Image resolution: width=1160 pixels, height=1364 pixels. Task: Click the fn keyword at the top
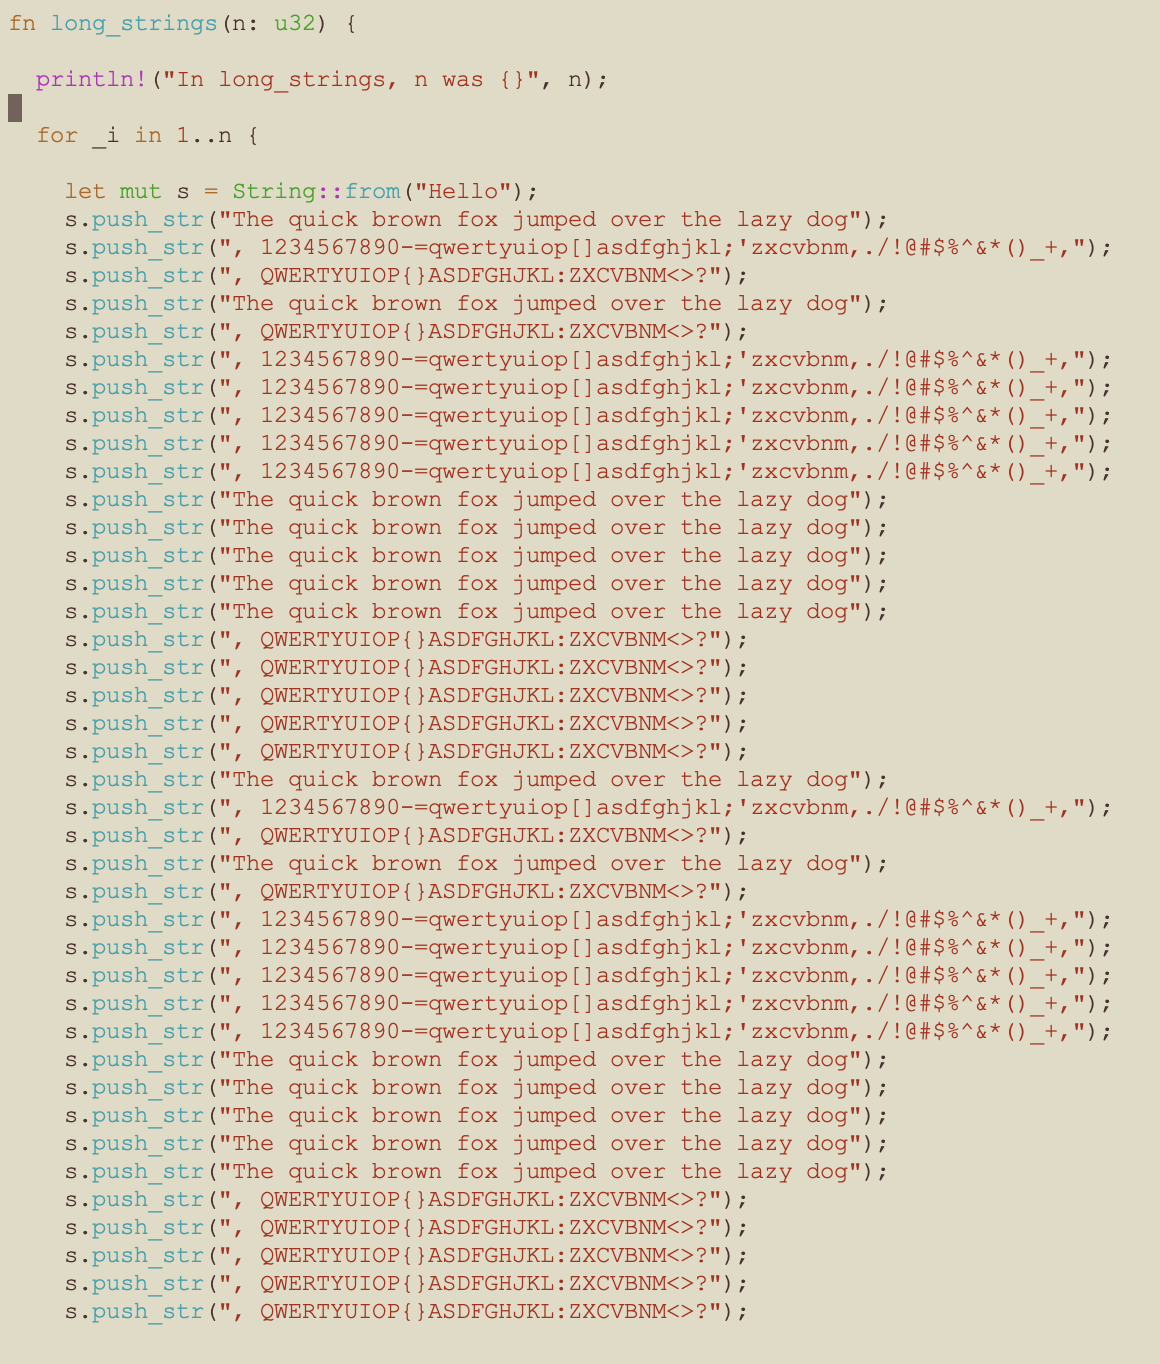coord(22,22)
